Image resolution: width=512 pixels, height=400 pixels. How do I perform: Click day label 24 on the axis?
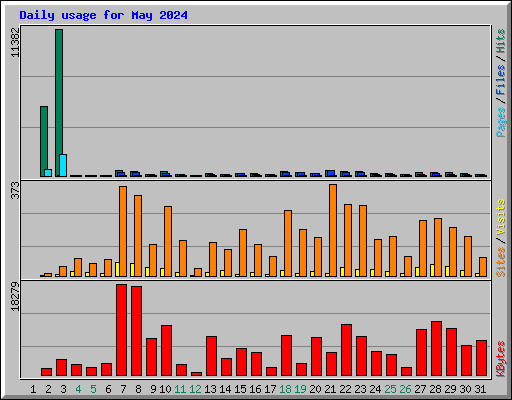click(x=375, y=389)
